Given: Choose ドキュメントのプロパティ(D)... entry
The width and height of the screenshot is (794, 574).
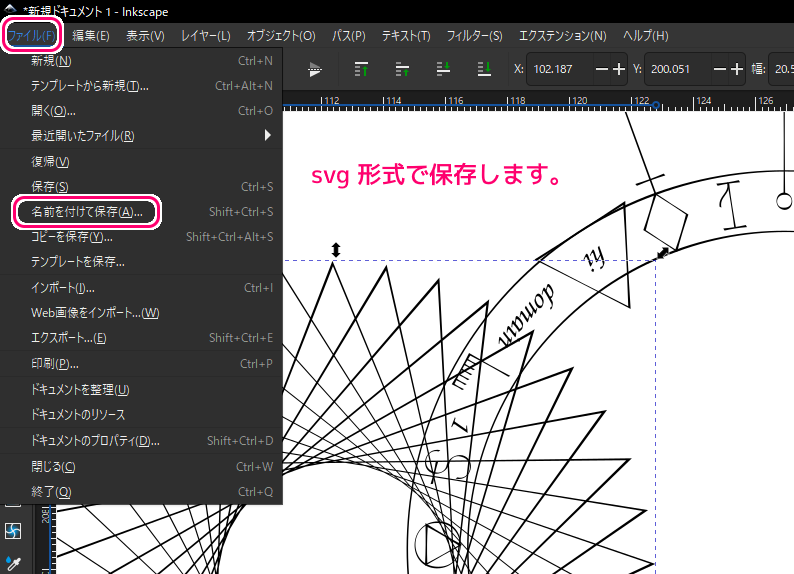Looking at the screenshot, I should pos(95,440).
